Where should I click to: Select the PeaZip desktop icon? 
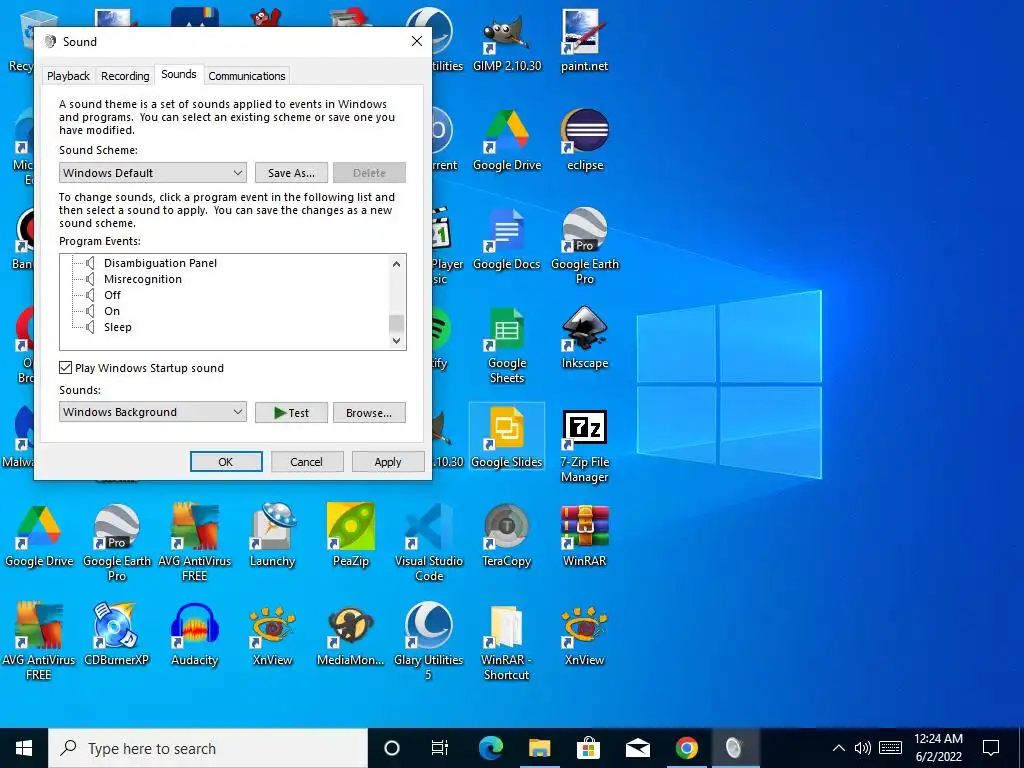351,535
